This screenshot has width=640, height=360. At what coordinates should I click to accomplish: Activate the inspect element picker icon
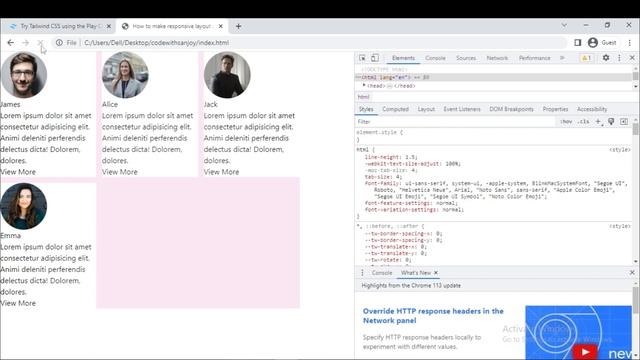click(x=362, y=58)
